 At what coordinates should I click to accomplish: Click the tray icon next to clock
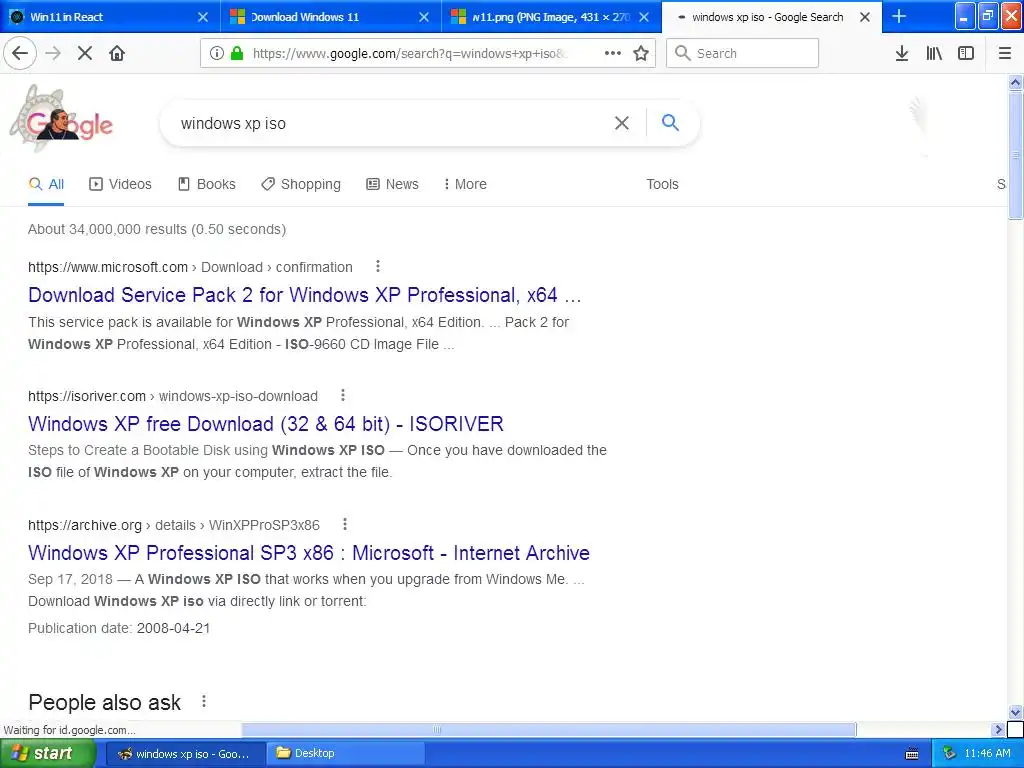click(x=950, y=754)
